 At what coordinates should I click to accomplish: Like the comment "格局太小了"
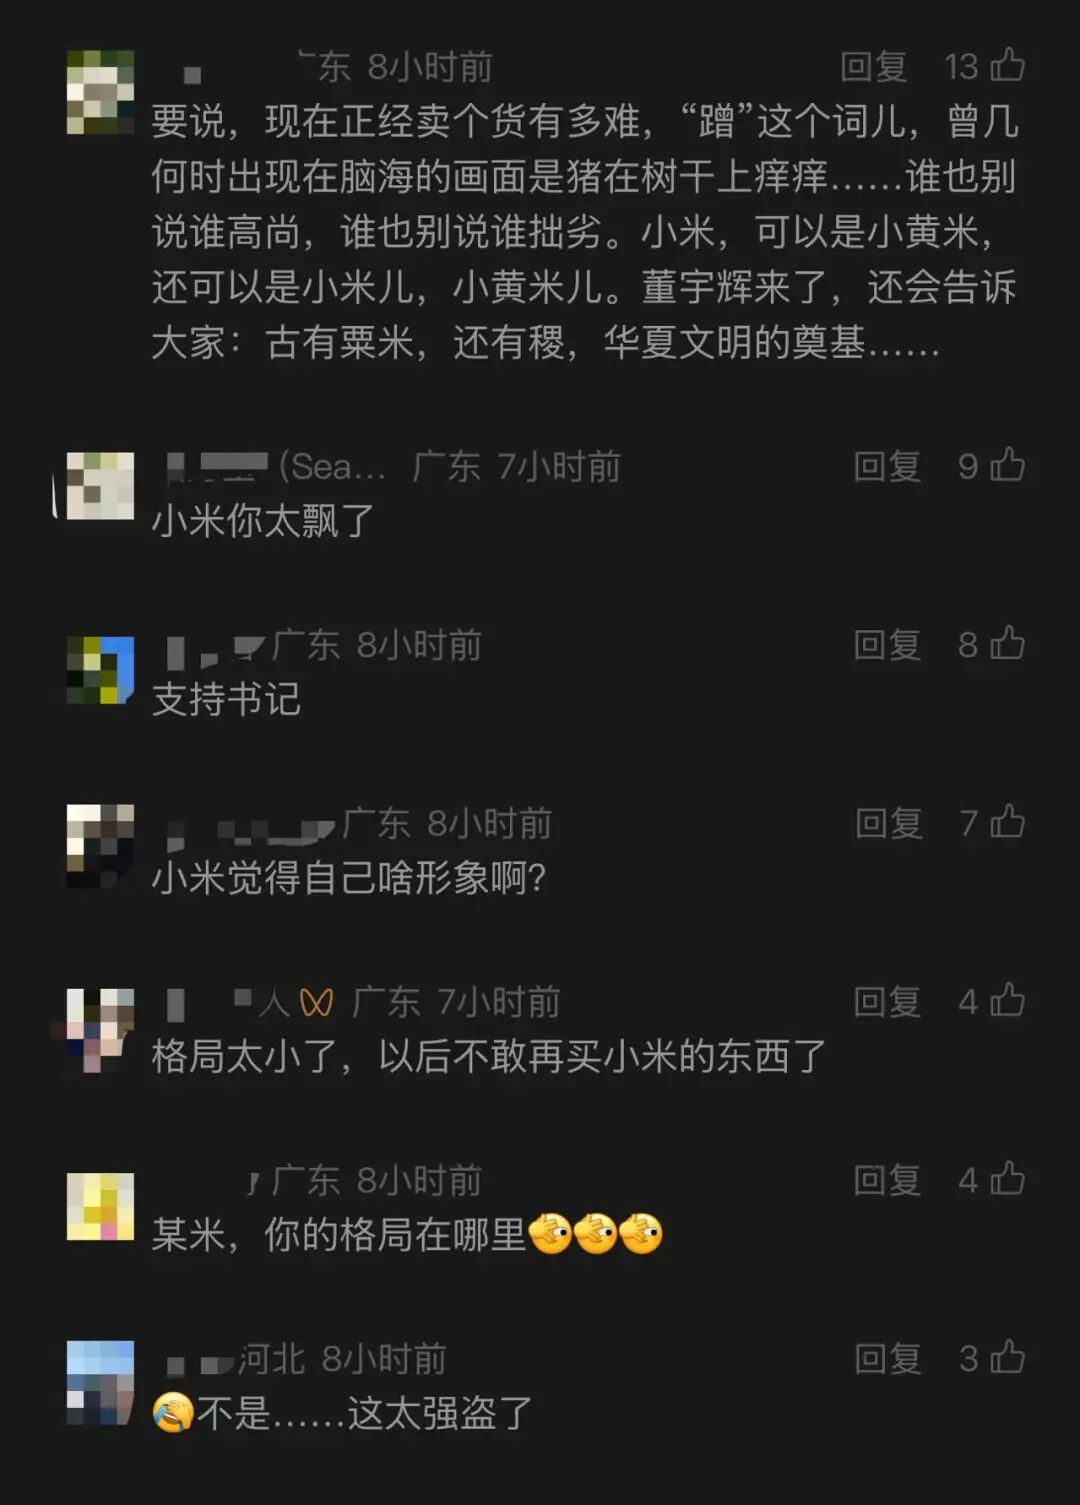click(x=1007, y=1000)
